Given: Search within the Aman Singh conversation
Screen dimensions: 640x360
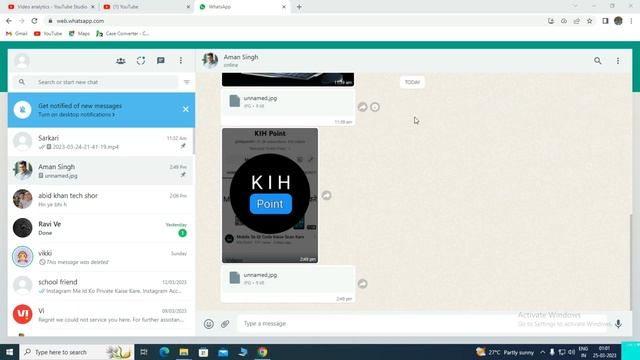Looking at the screenshot, I should pos(598,61).
